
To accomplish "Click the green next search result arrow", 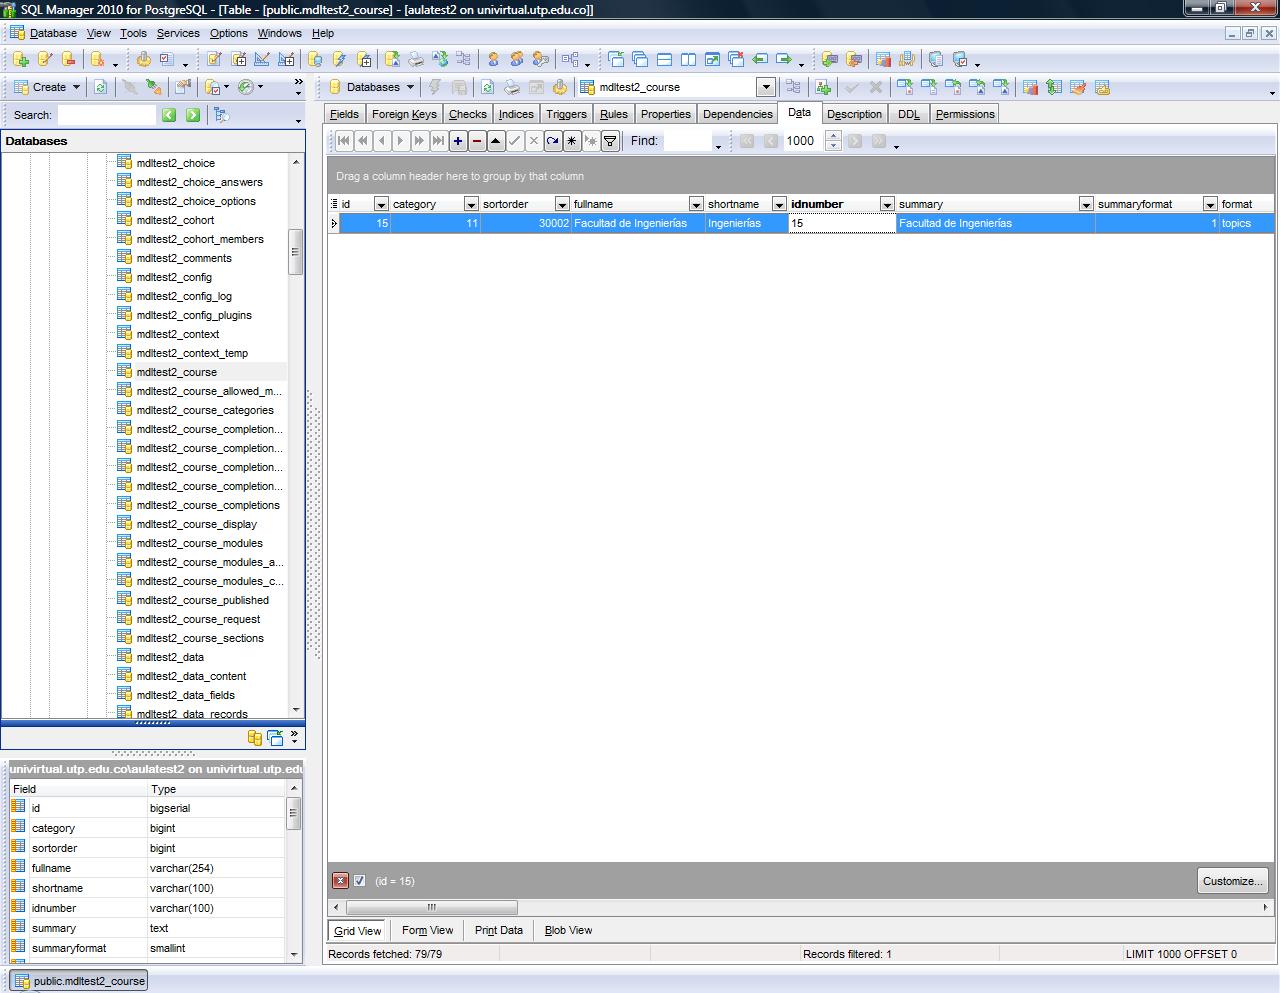I will pyautogui.click(x=193, y=115).
